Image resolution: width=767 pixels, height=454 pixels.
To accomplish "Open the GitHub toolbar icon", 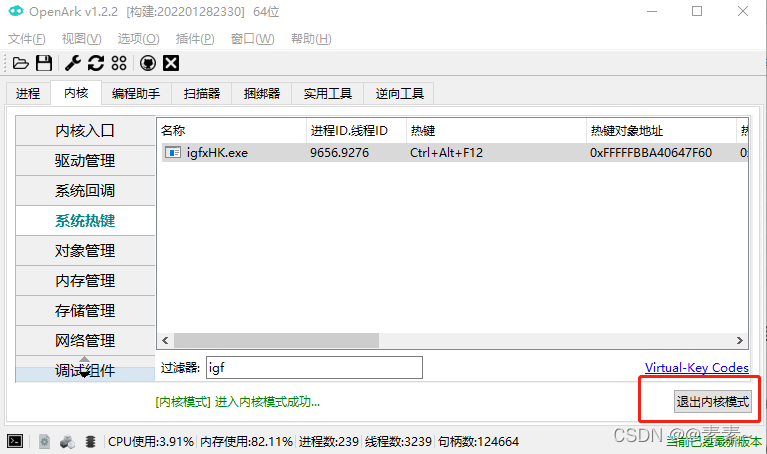I will pos(148,63).
